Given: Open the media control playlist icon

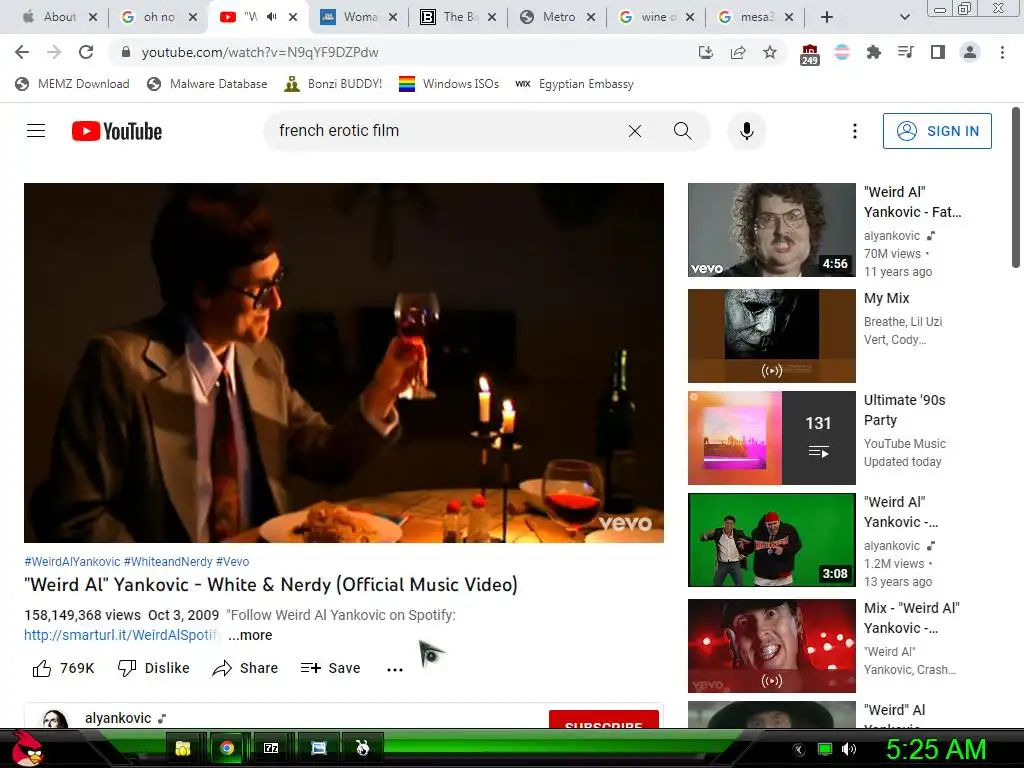Looking at the screenshot, I should [905, 52].
